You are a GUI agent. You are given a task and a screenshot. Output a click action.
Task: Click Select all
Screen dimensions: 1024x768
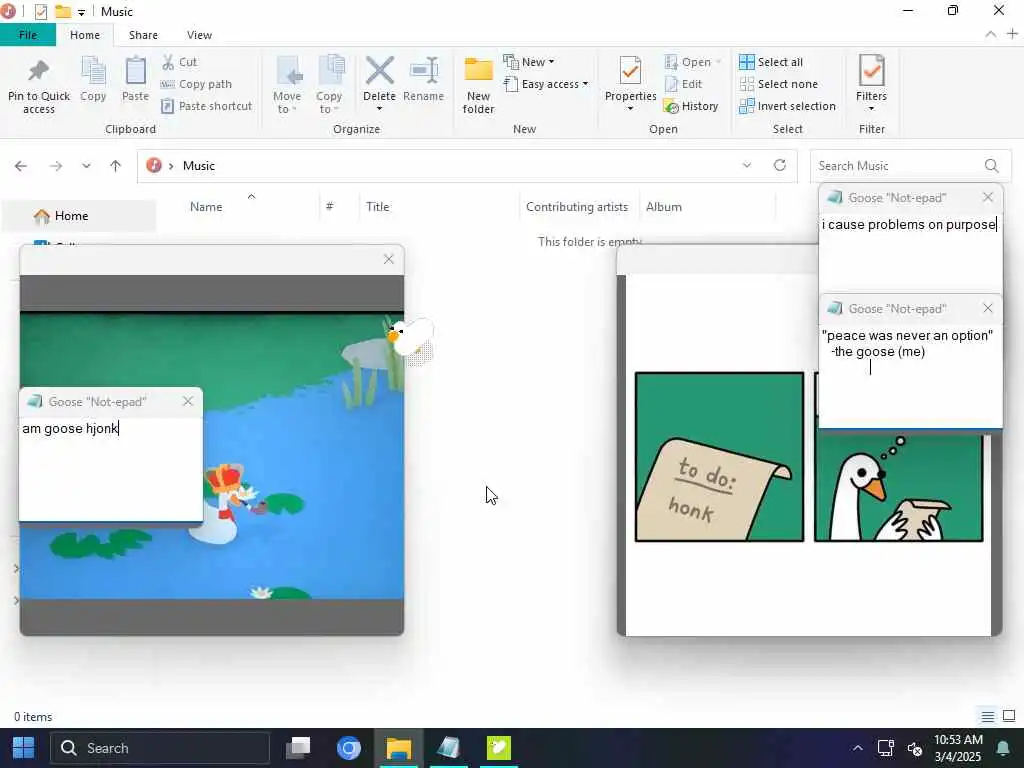[771, 62]
